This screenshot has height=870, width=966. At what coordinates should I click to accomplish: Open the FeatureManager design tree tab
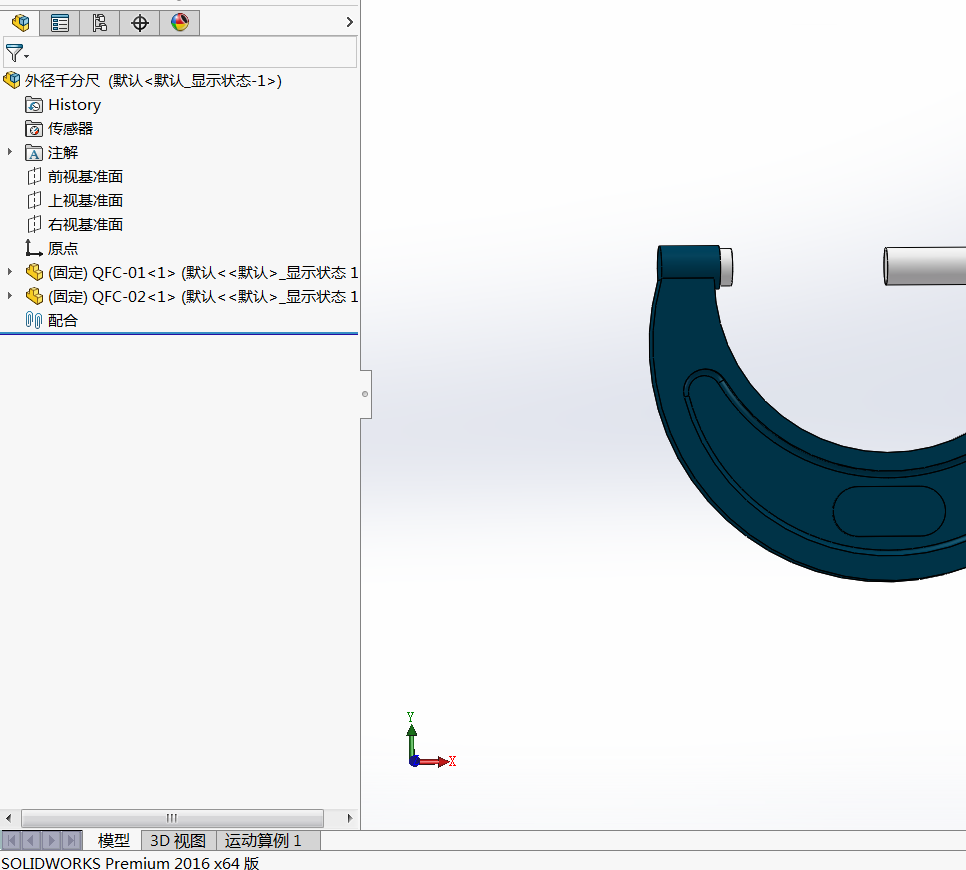(x=20, y=23)
